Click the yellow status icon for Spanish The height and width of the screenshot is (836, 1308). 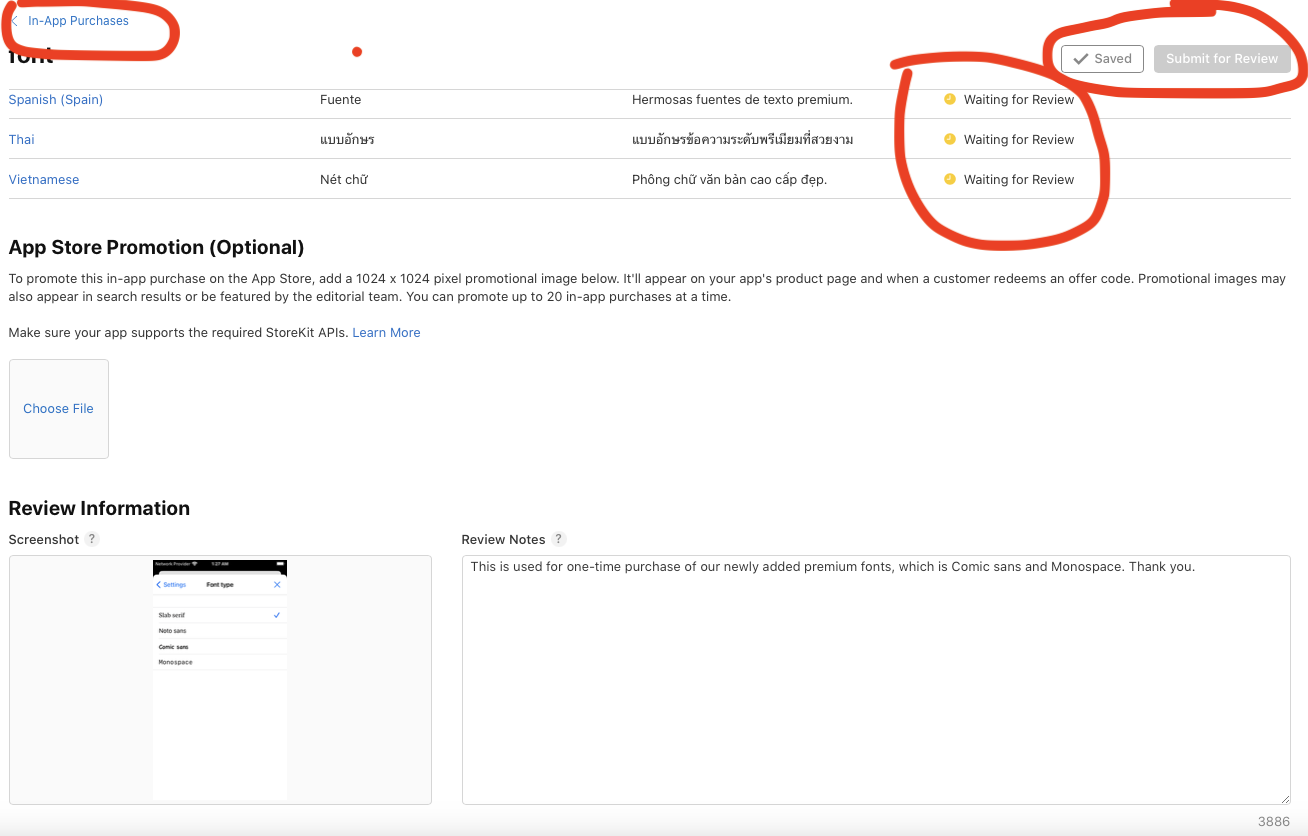point(950,99)
